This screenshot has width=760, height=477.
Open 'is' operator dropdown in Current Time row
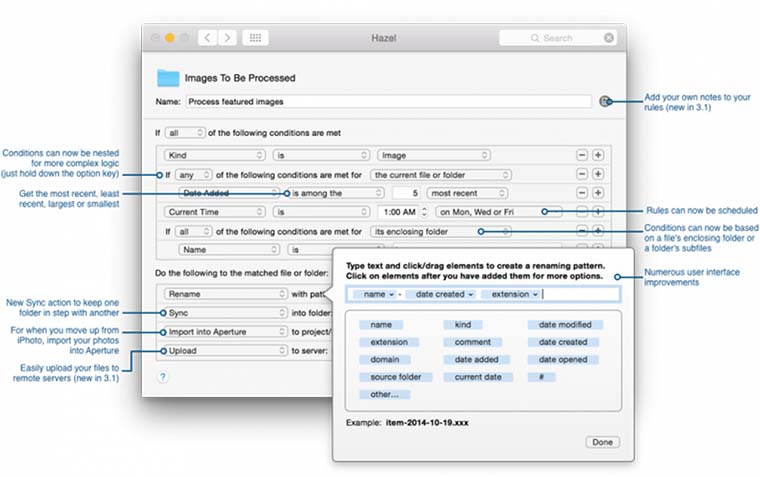(x=321, y=212)
